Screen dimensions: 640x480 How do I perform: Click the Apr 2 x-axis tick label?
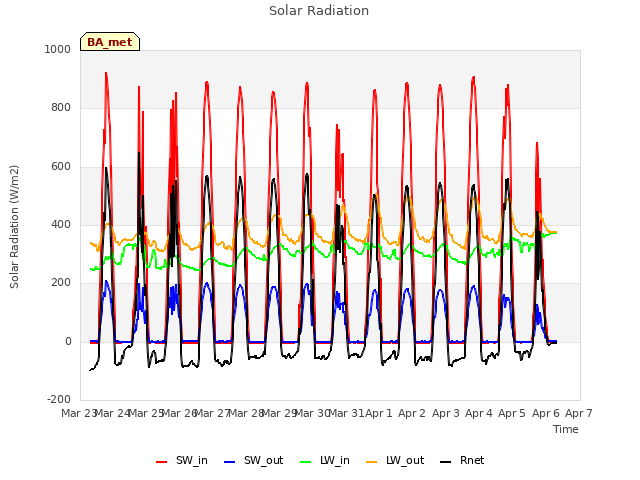tap(412, 413)
